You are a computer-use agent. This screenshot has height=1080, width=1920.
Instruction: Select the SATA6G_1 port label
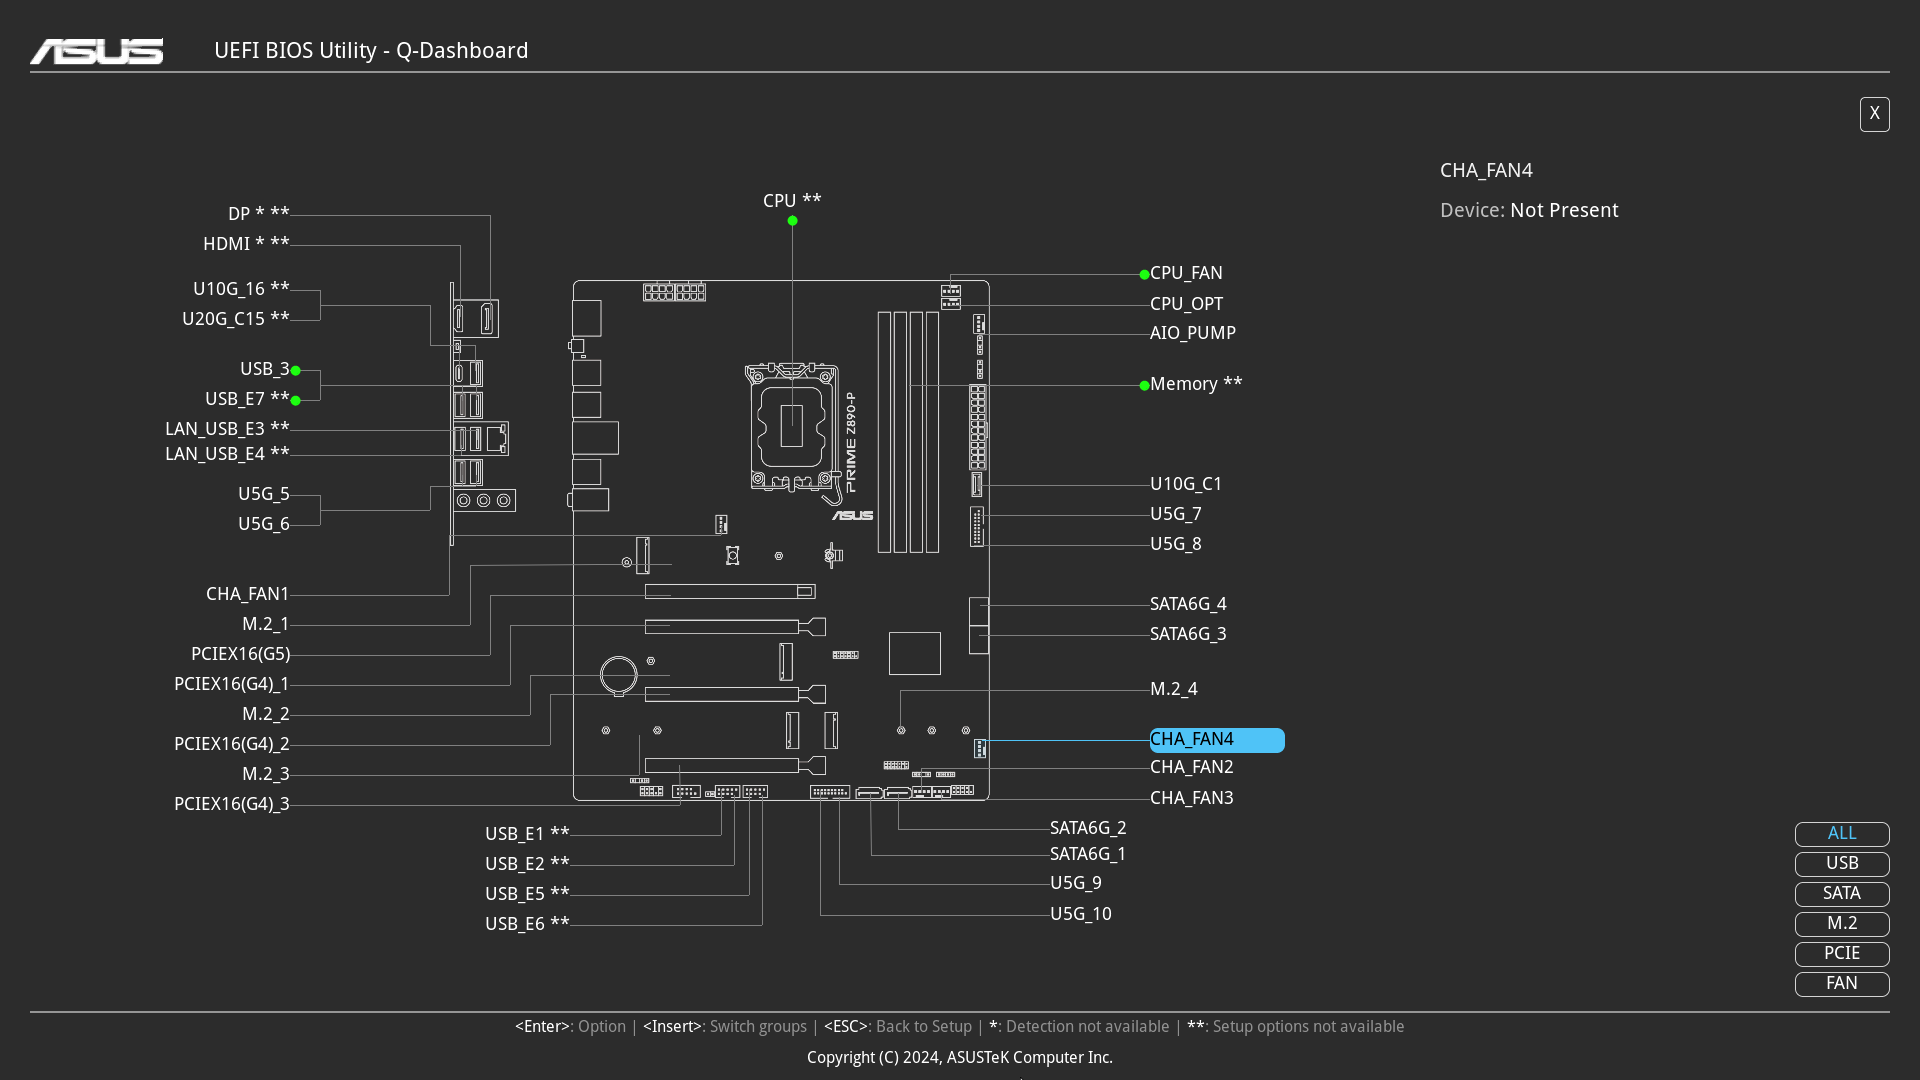(x=1088, y=854)
